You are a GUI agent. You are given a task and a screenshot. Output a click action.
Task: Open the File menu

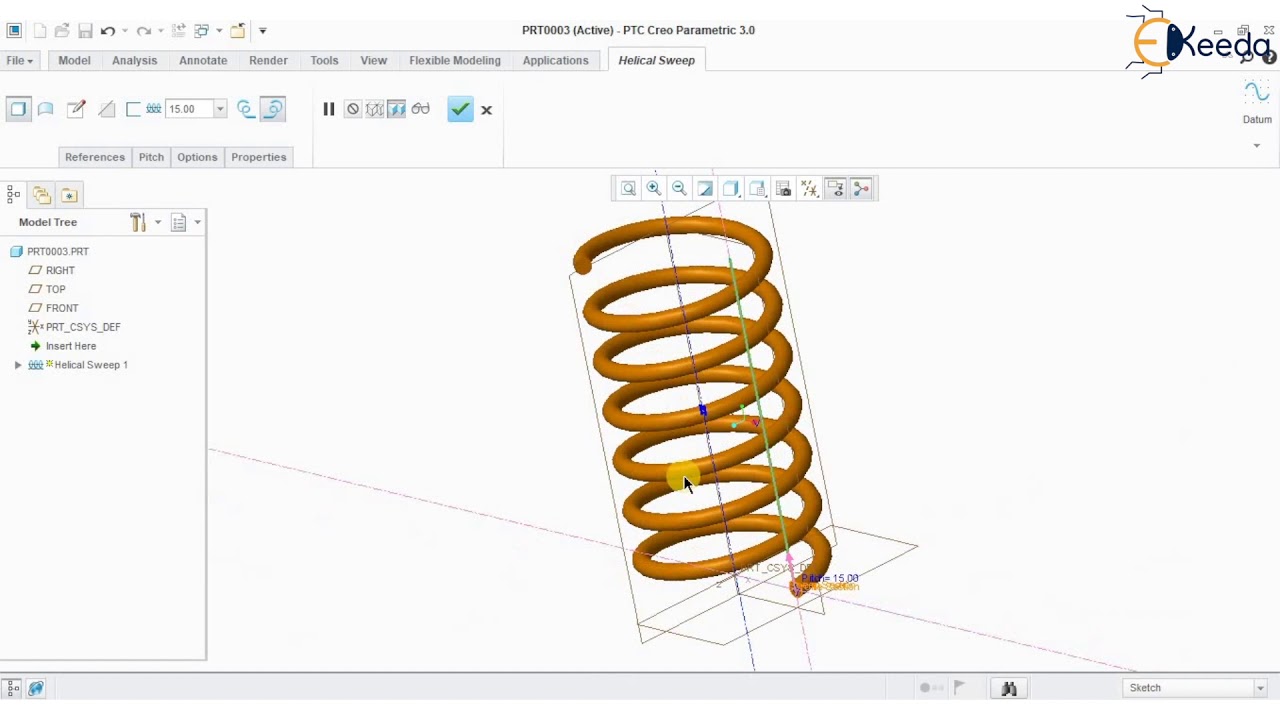[19, 61]
